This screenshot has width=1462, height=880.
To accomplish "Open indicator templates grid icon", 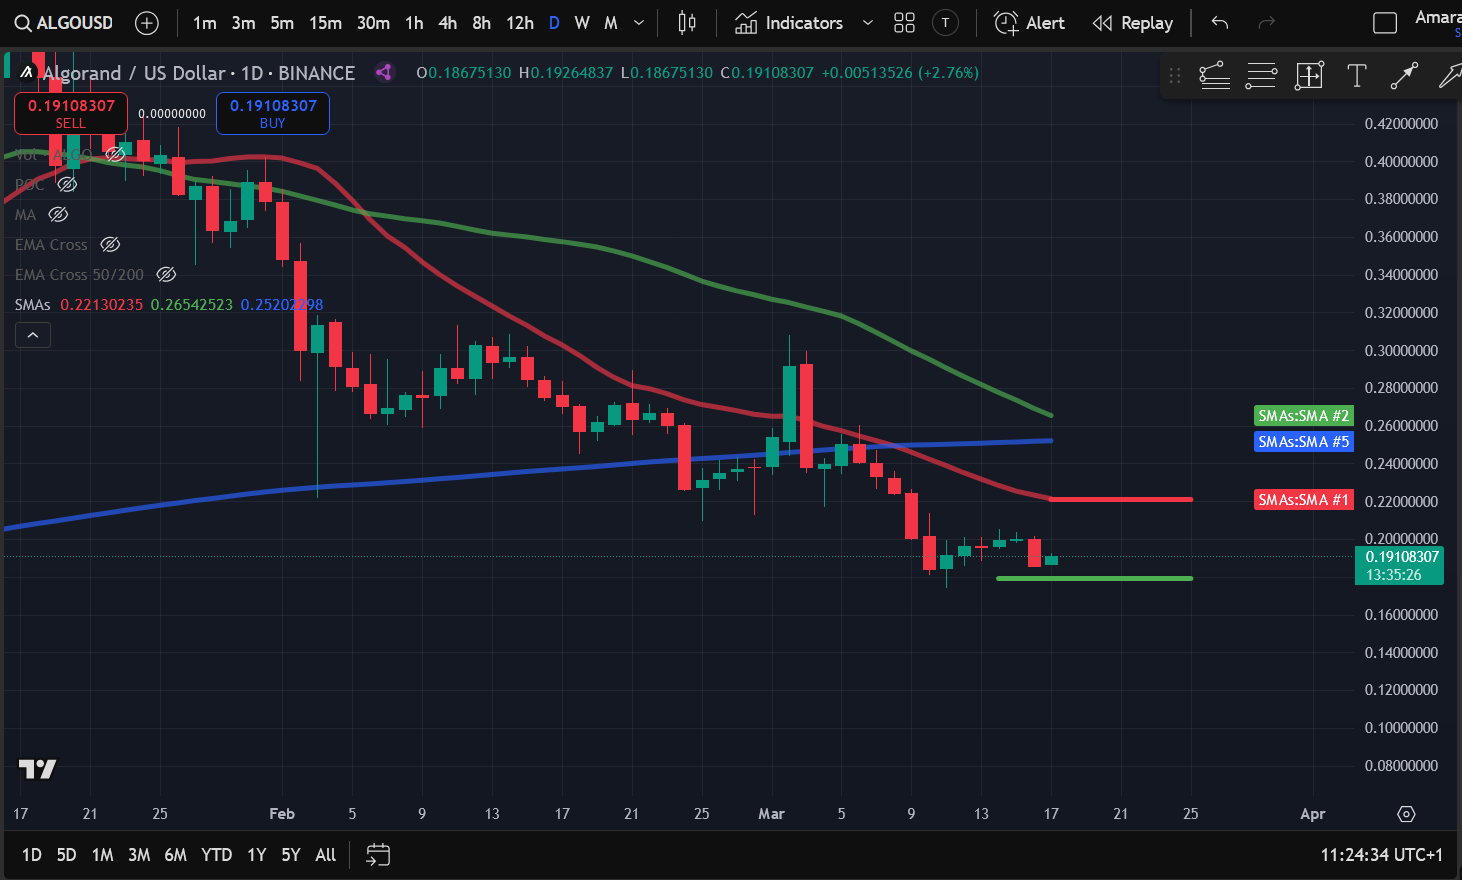I will 904,23.
